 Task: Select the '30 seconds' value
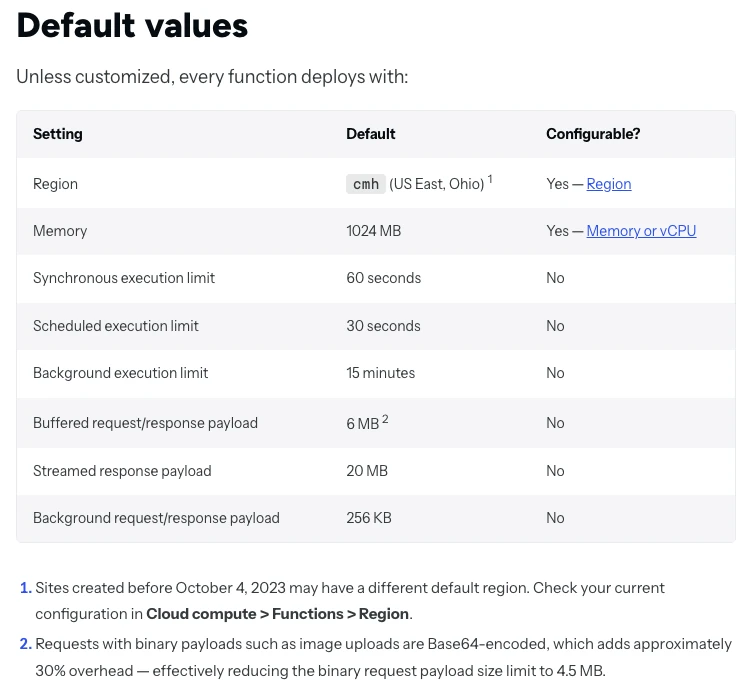(x=383, y=326)
